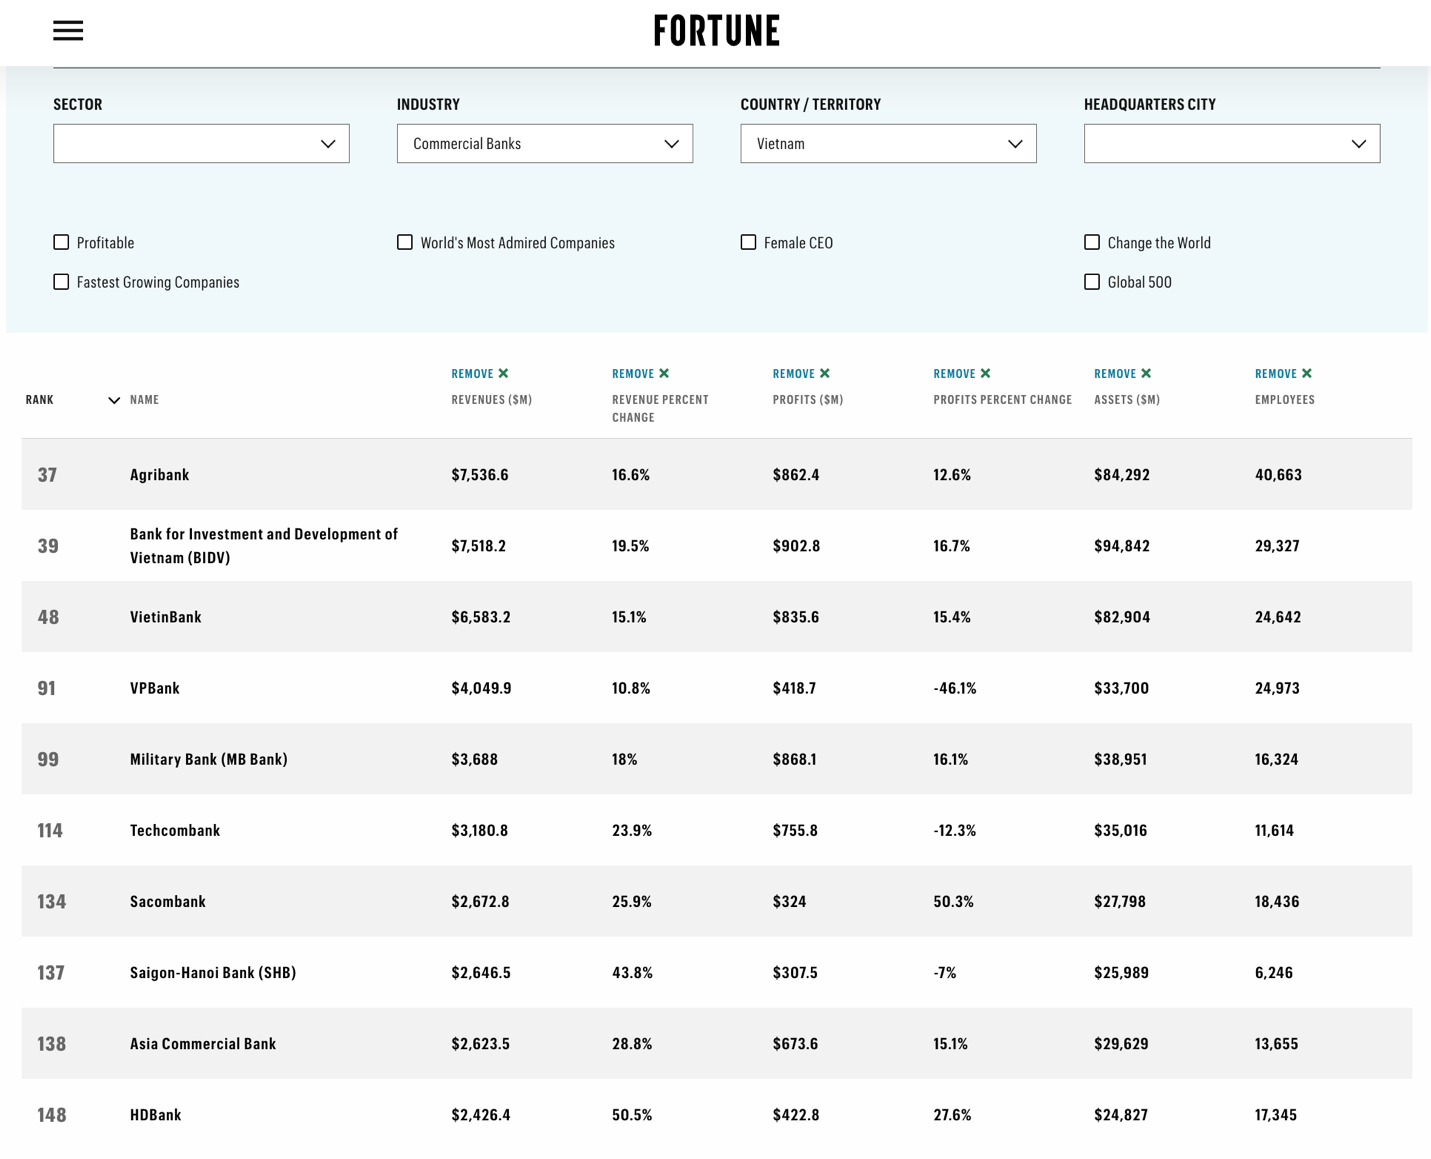Viewport: 1431px width, 1159px height.
Task: Click the Fortune logo
Action: click(x=716, y=31)
